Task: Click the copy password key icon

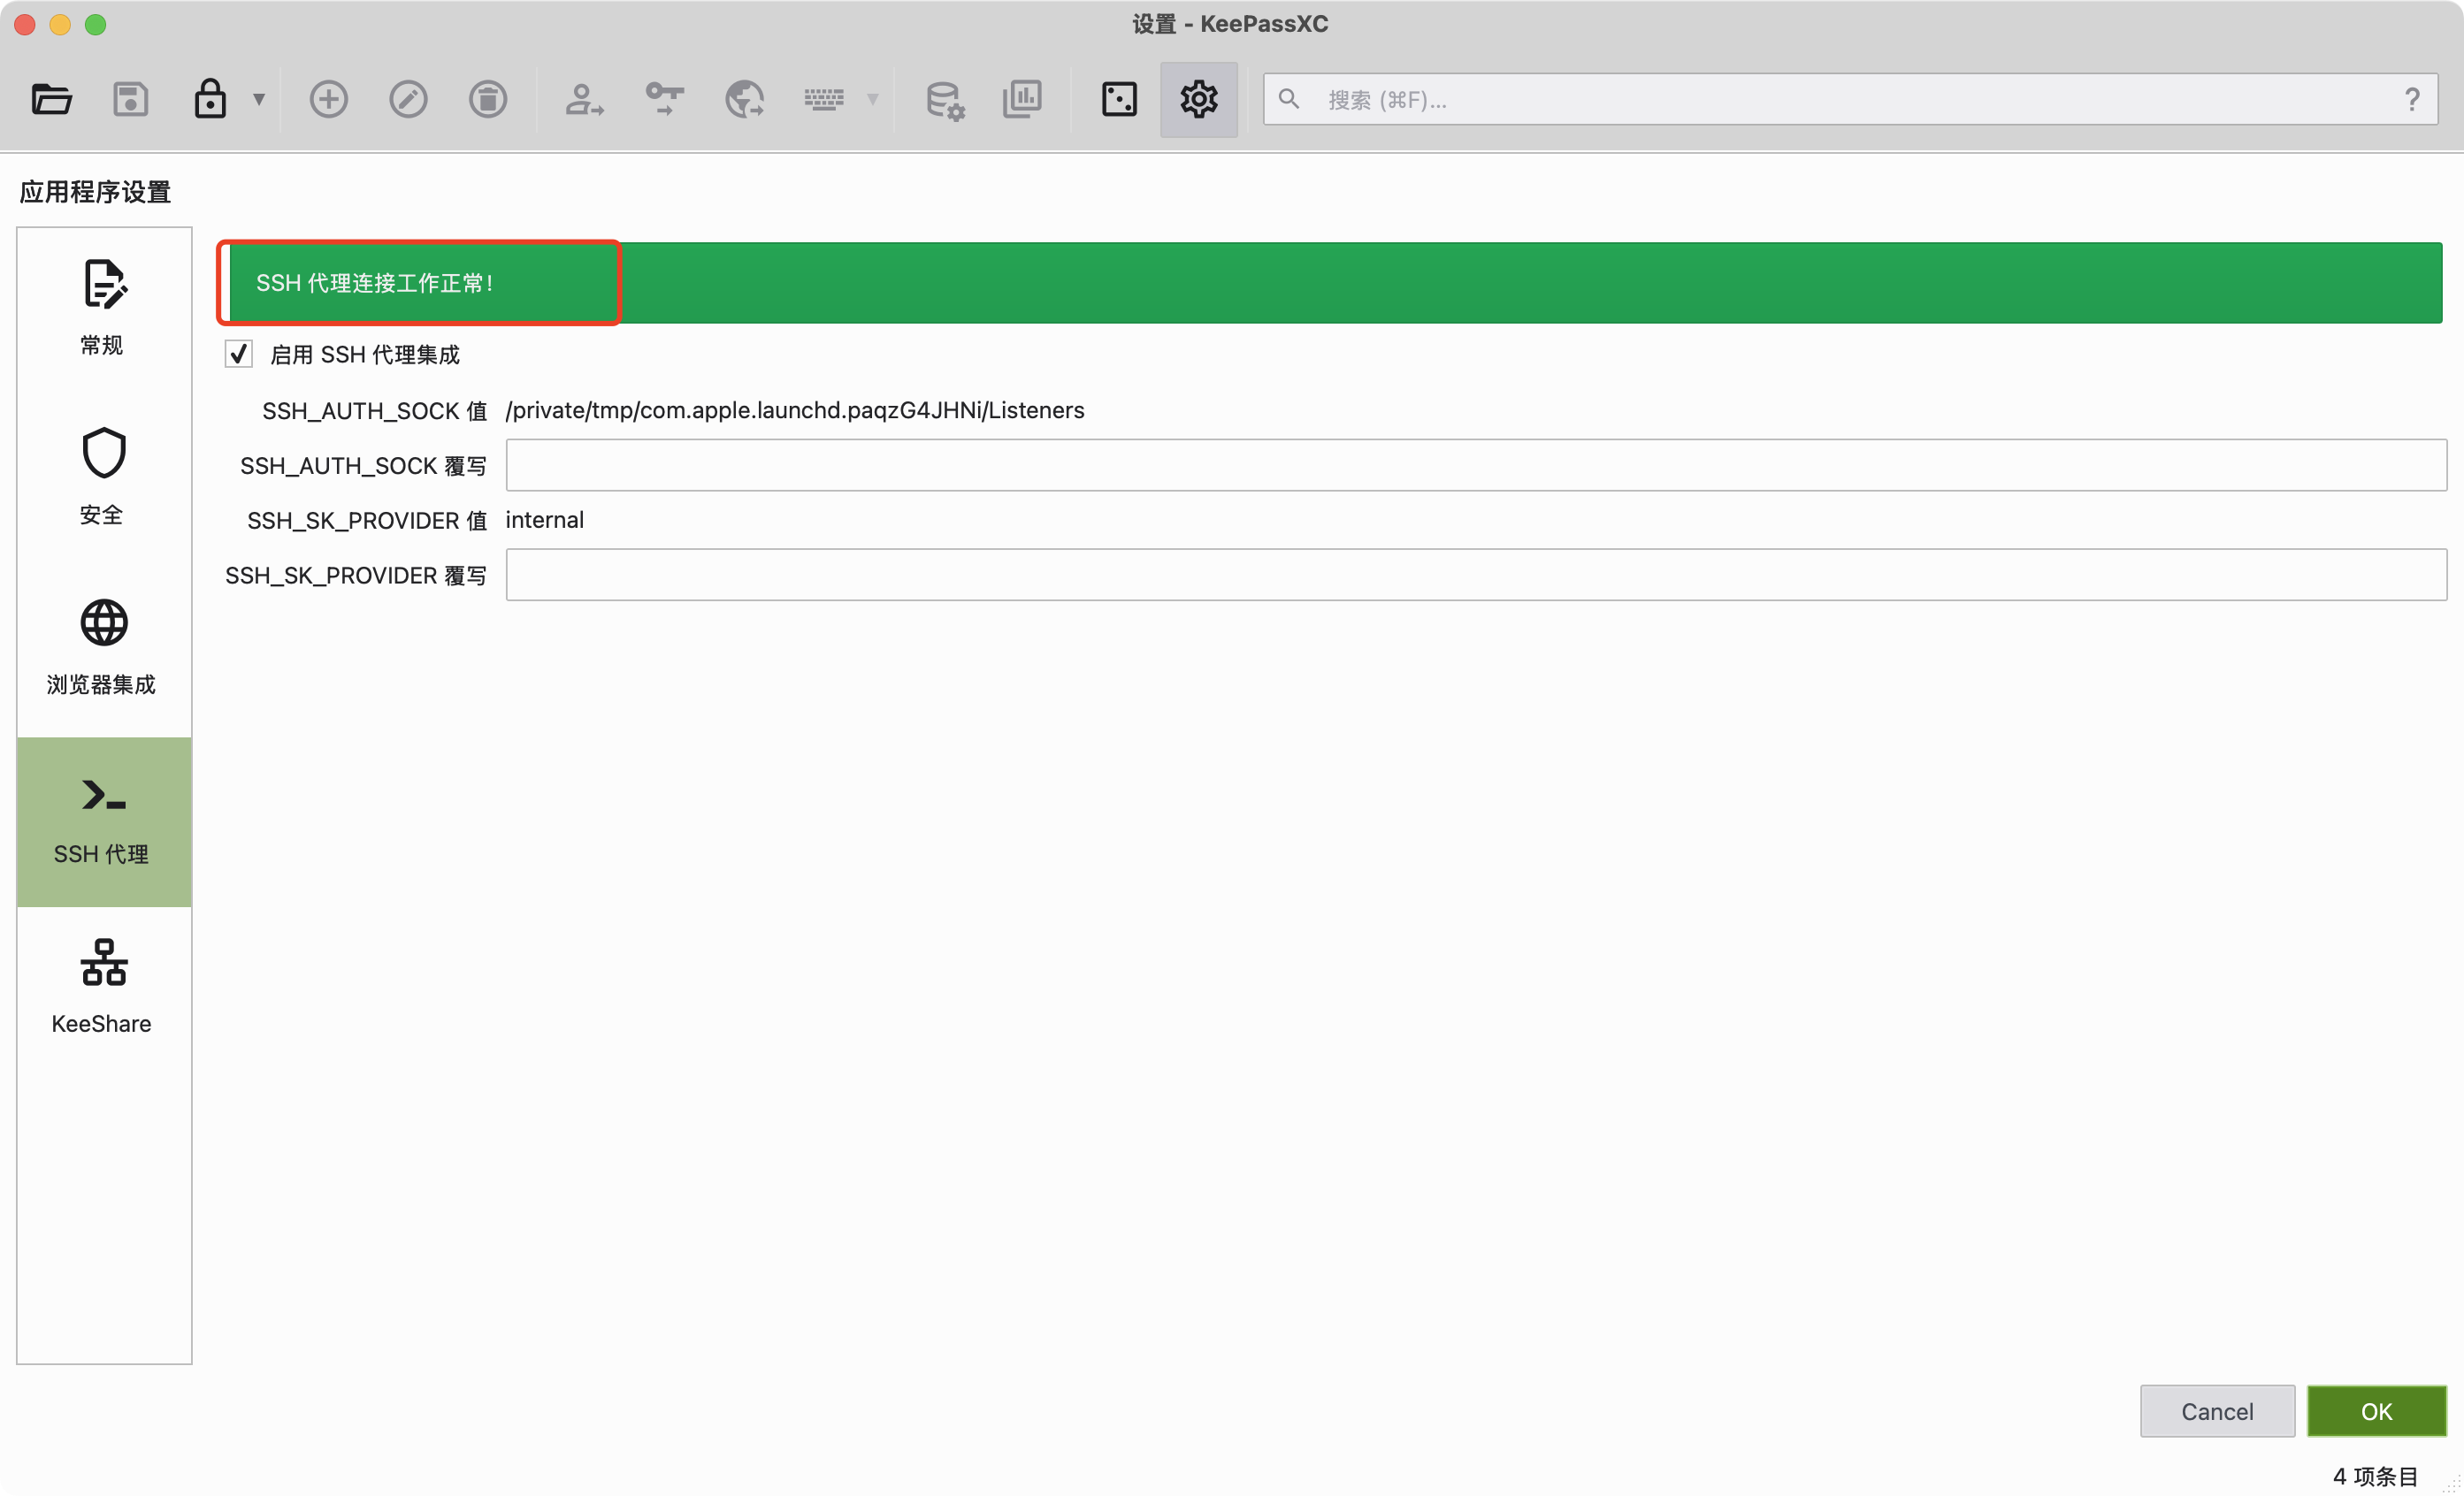Action: point(664,99)
